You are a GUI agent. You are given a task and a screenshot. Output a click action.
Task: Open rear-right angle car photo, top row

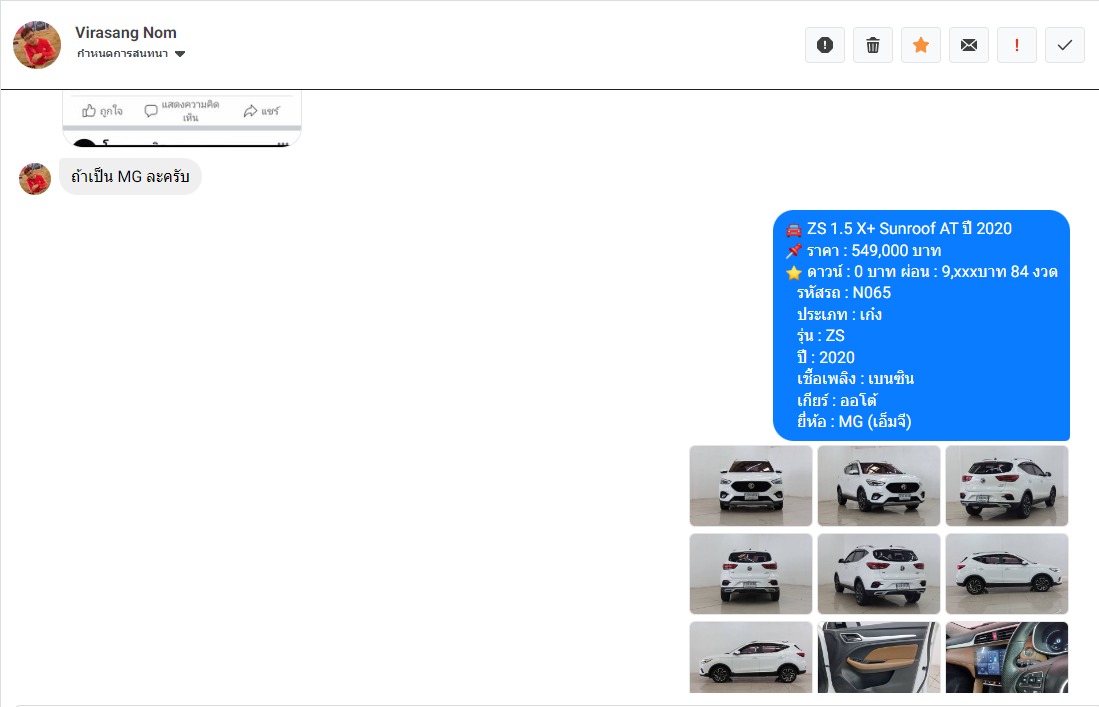click(x=1006, y=486)
